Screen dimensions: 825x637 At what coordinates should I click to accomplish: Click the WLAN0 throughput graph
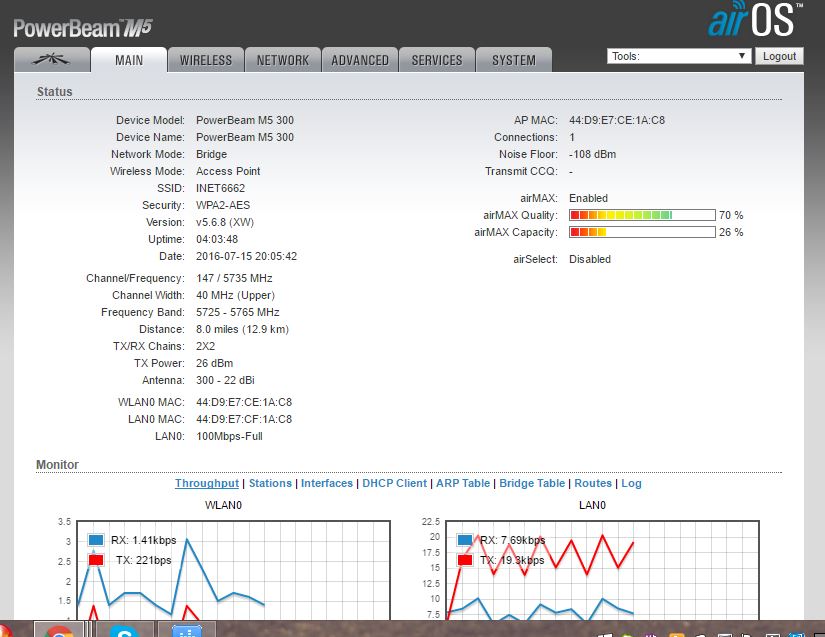tap(233, 570)
